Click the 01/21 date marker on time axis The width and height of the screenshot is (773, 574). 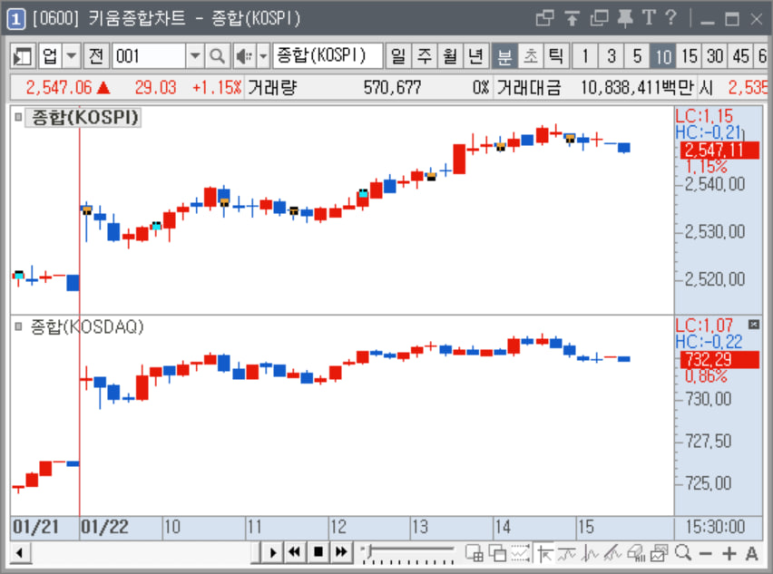(x=35, y=527)
